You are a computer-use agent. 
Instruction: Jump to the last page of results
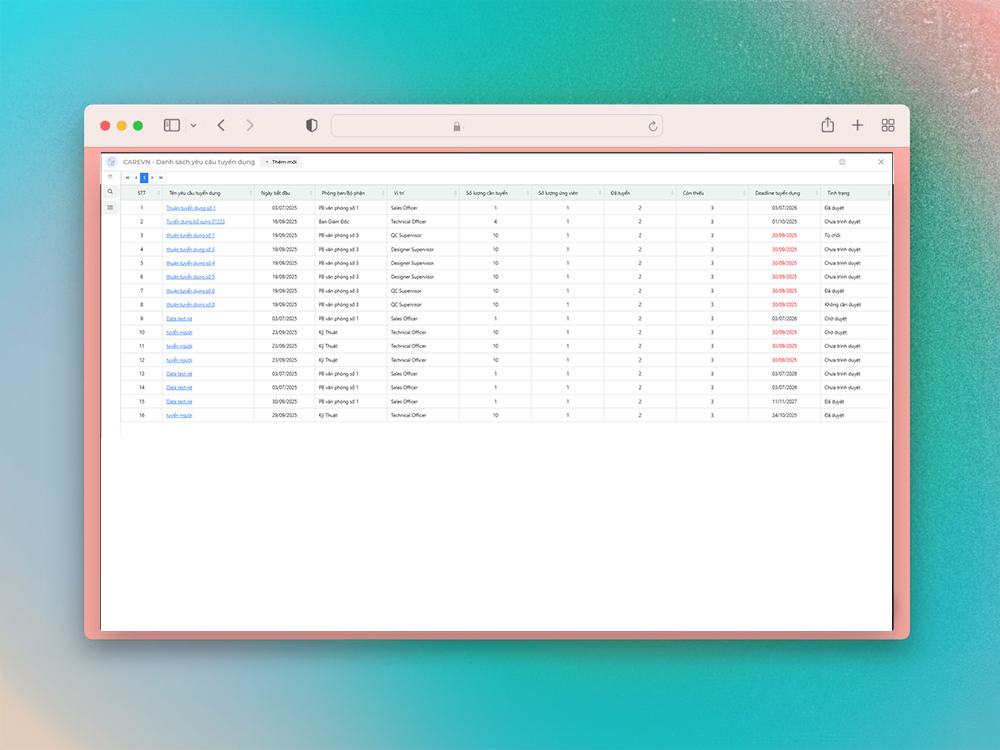(161, 178)
